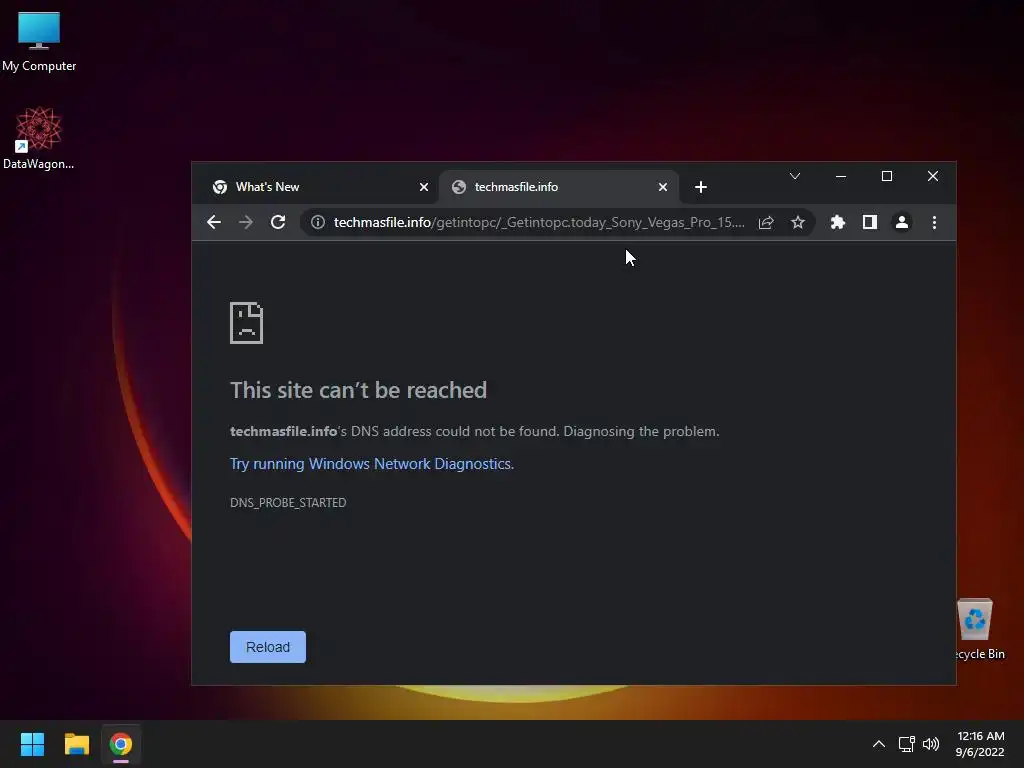Screen dimensions: 1024x768
Task: Go back to the previous page
Action: [214, 222]
